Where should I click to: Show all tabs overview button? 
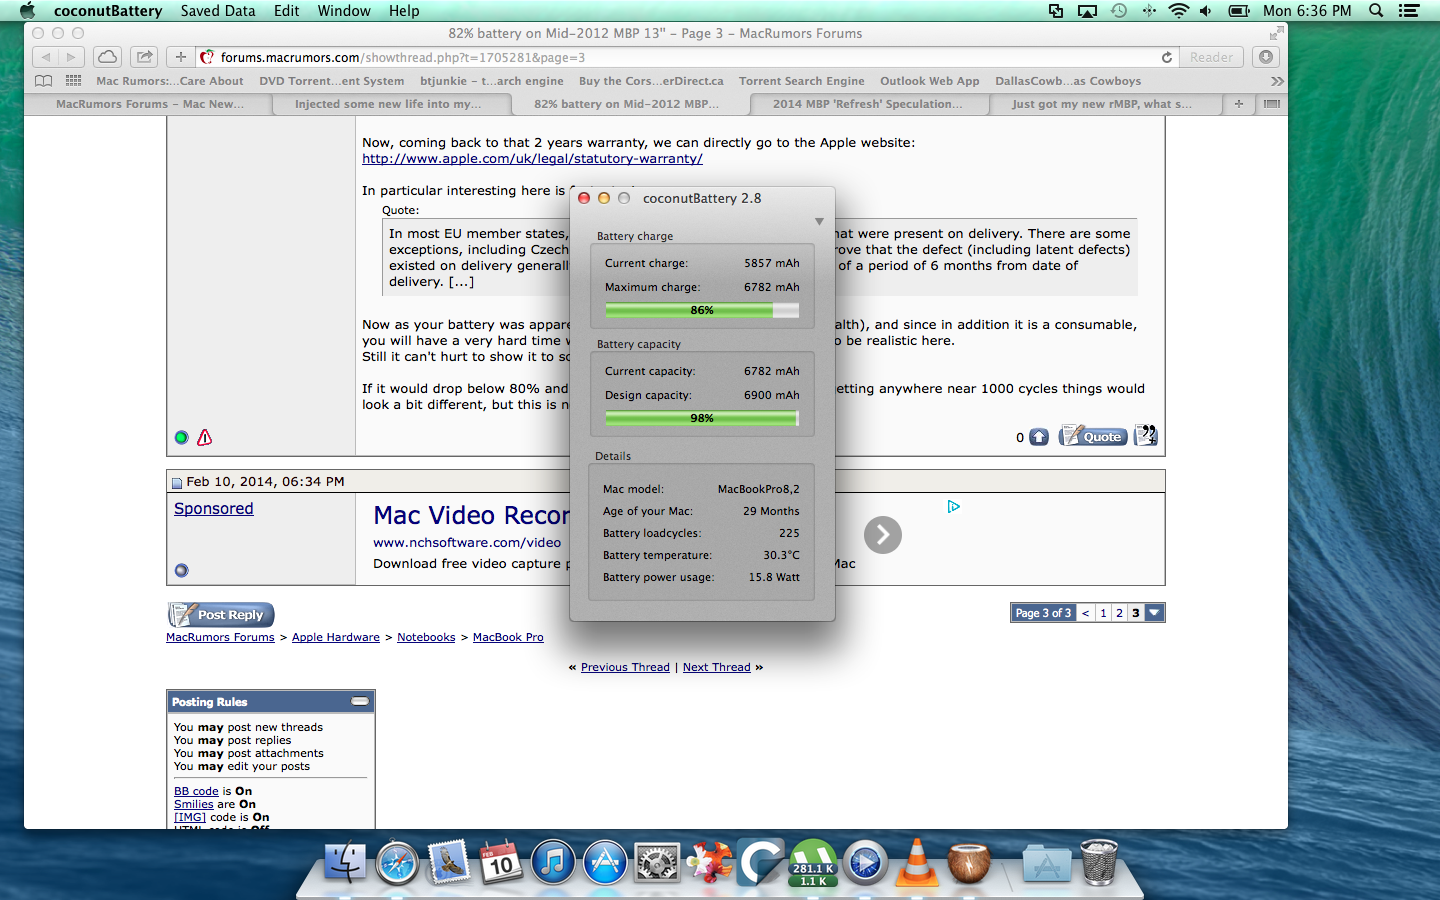[1271, 104]
